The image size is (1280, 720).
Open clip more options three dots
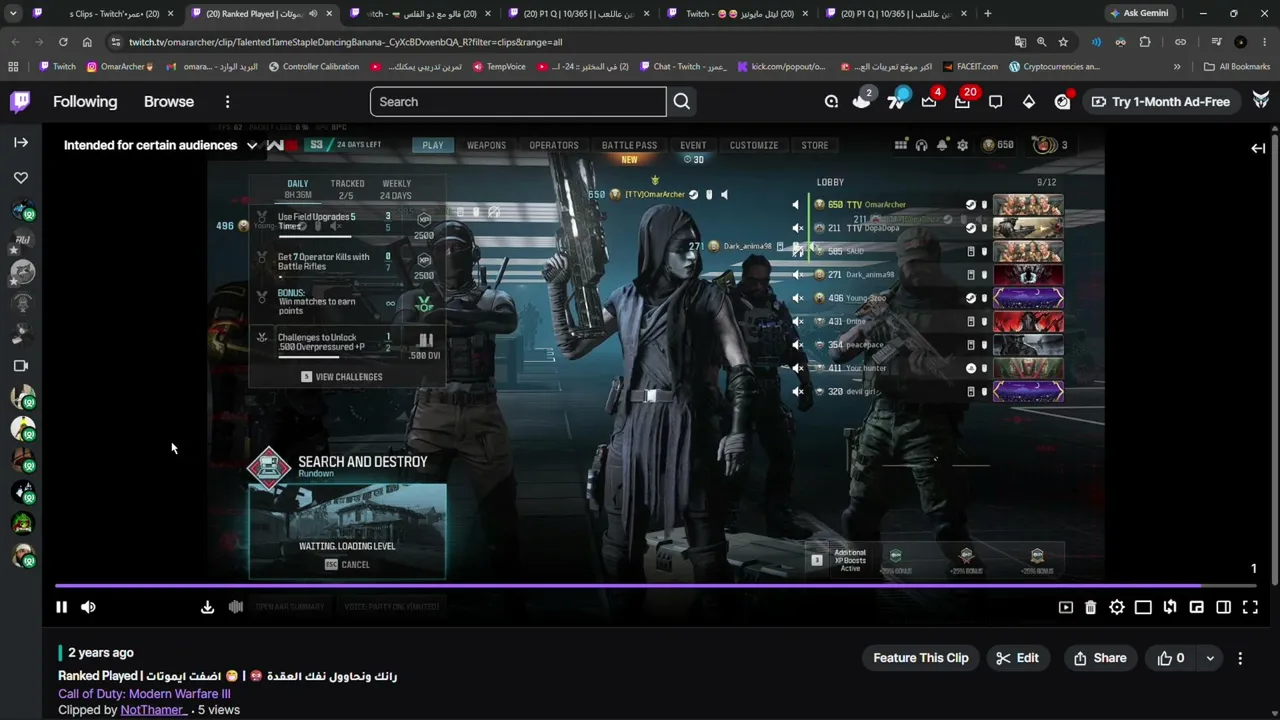click(1240, 658)
